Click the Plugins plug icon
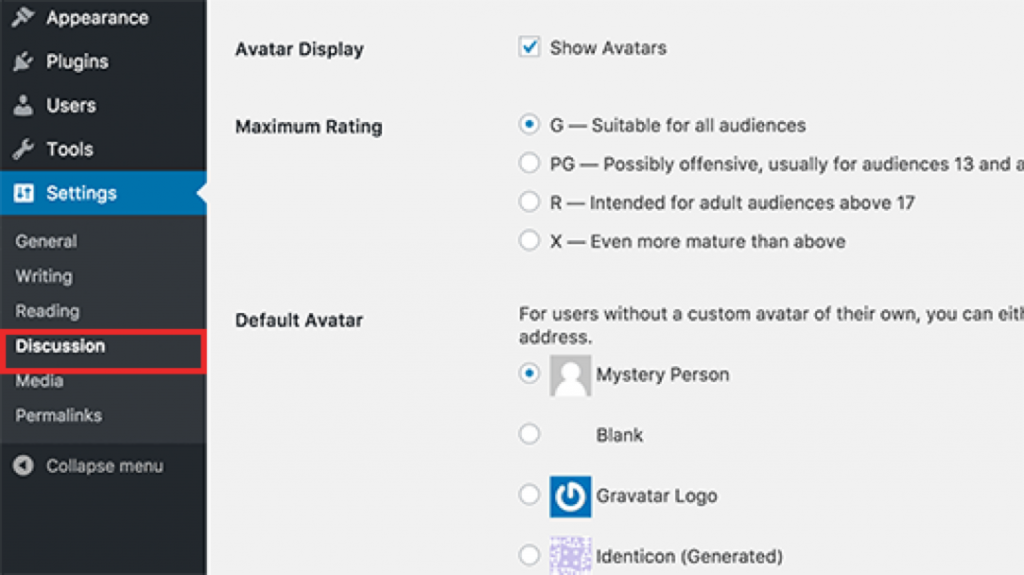This screenshot has height=575, width=1024. coord(23,61)
